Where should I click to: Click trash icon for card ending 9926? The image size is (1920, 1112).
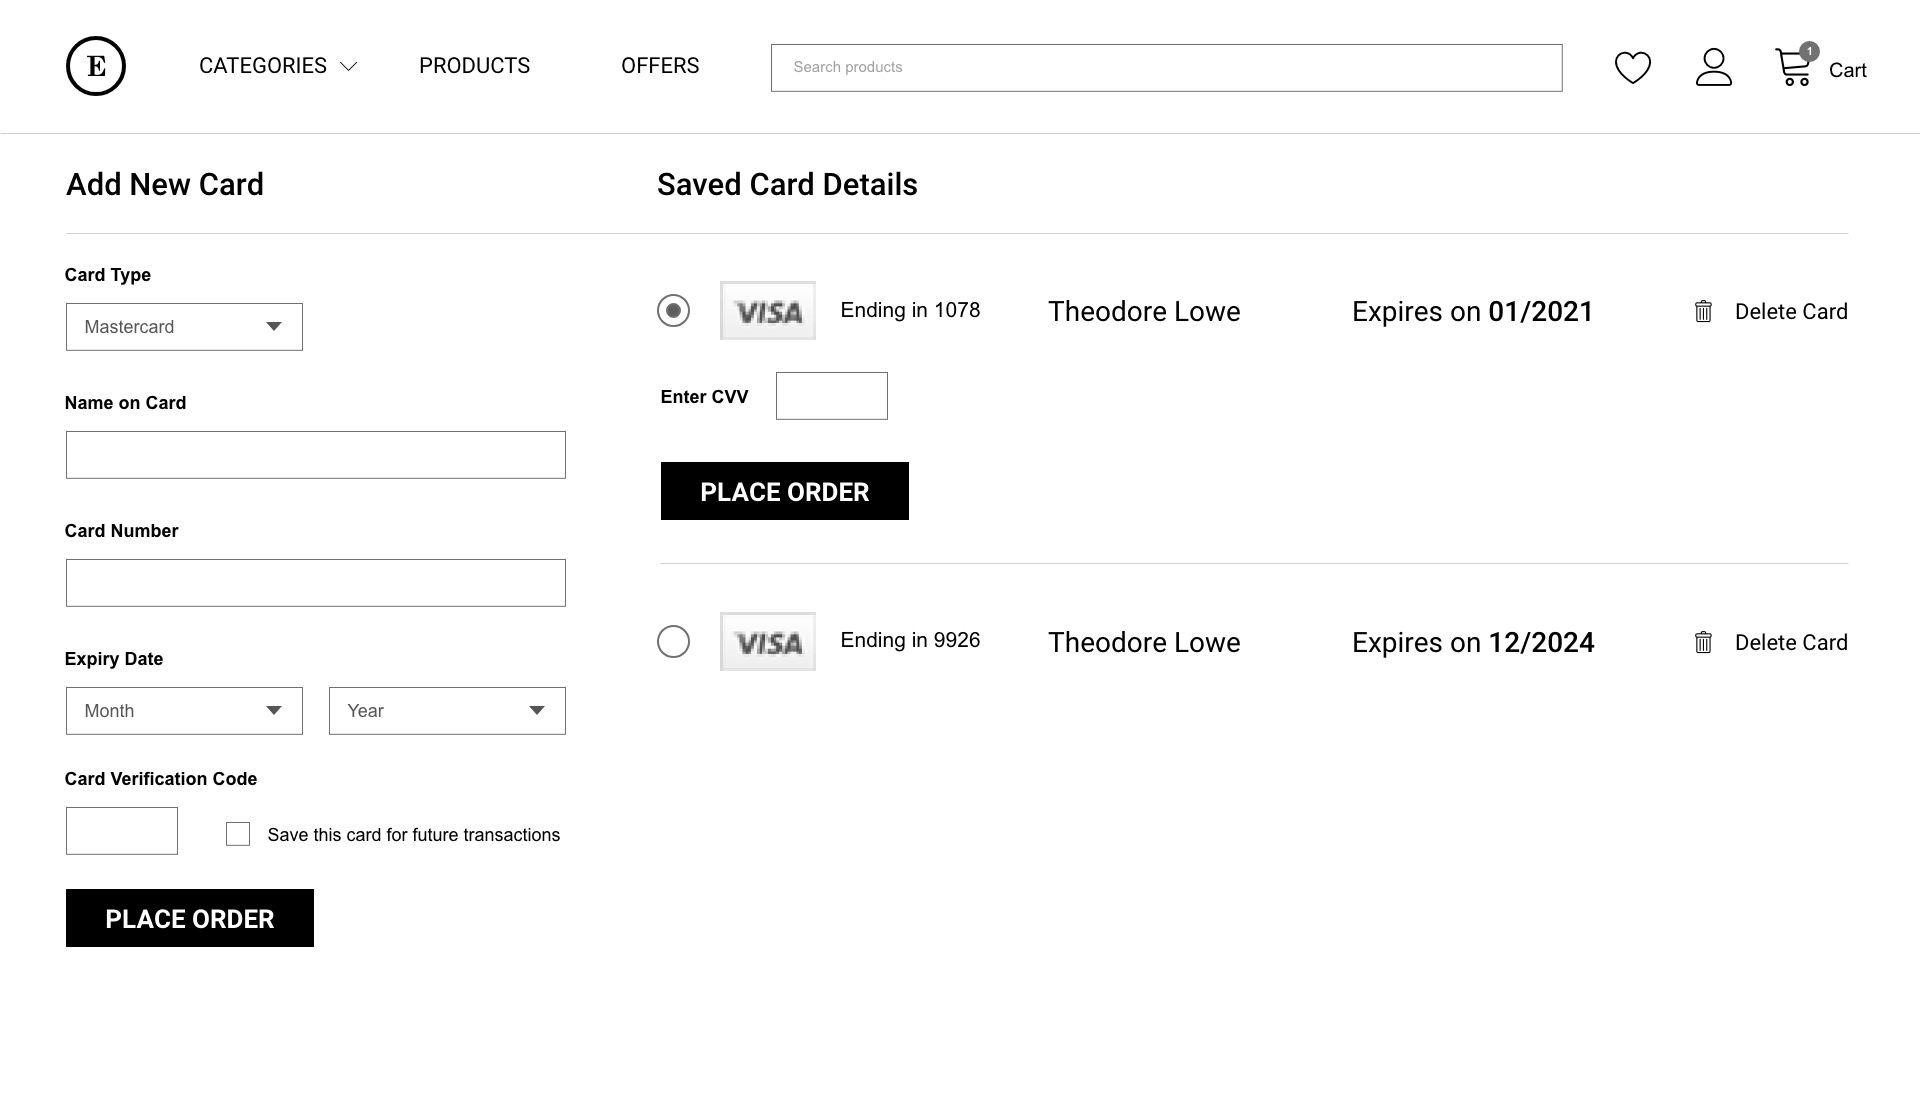(x=1703, y=643)
